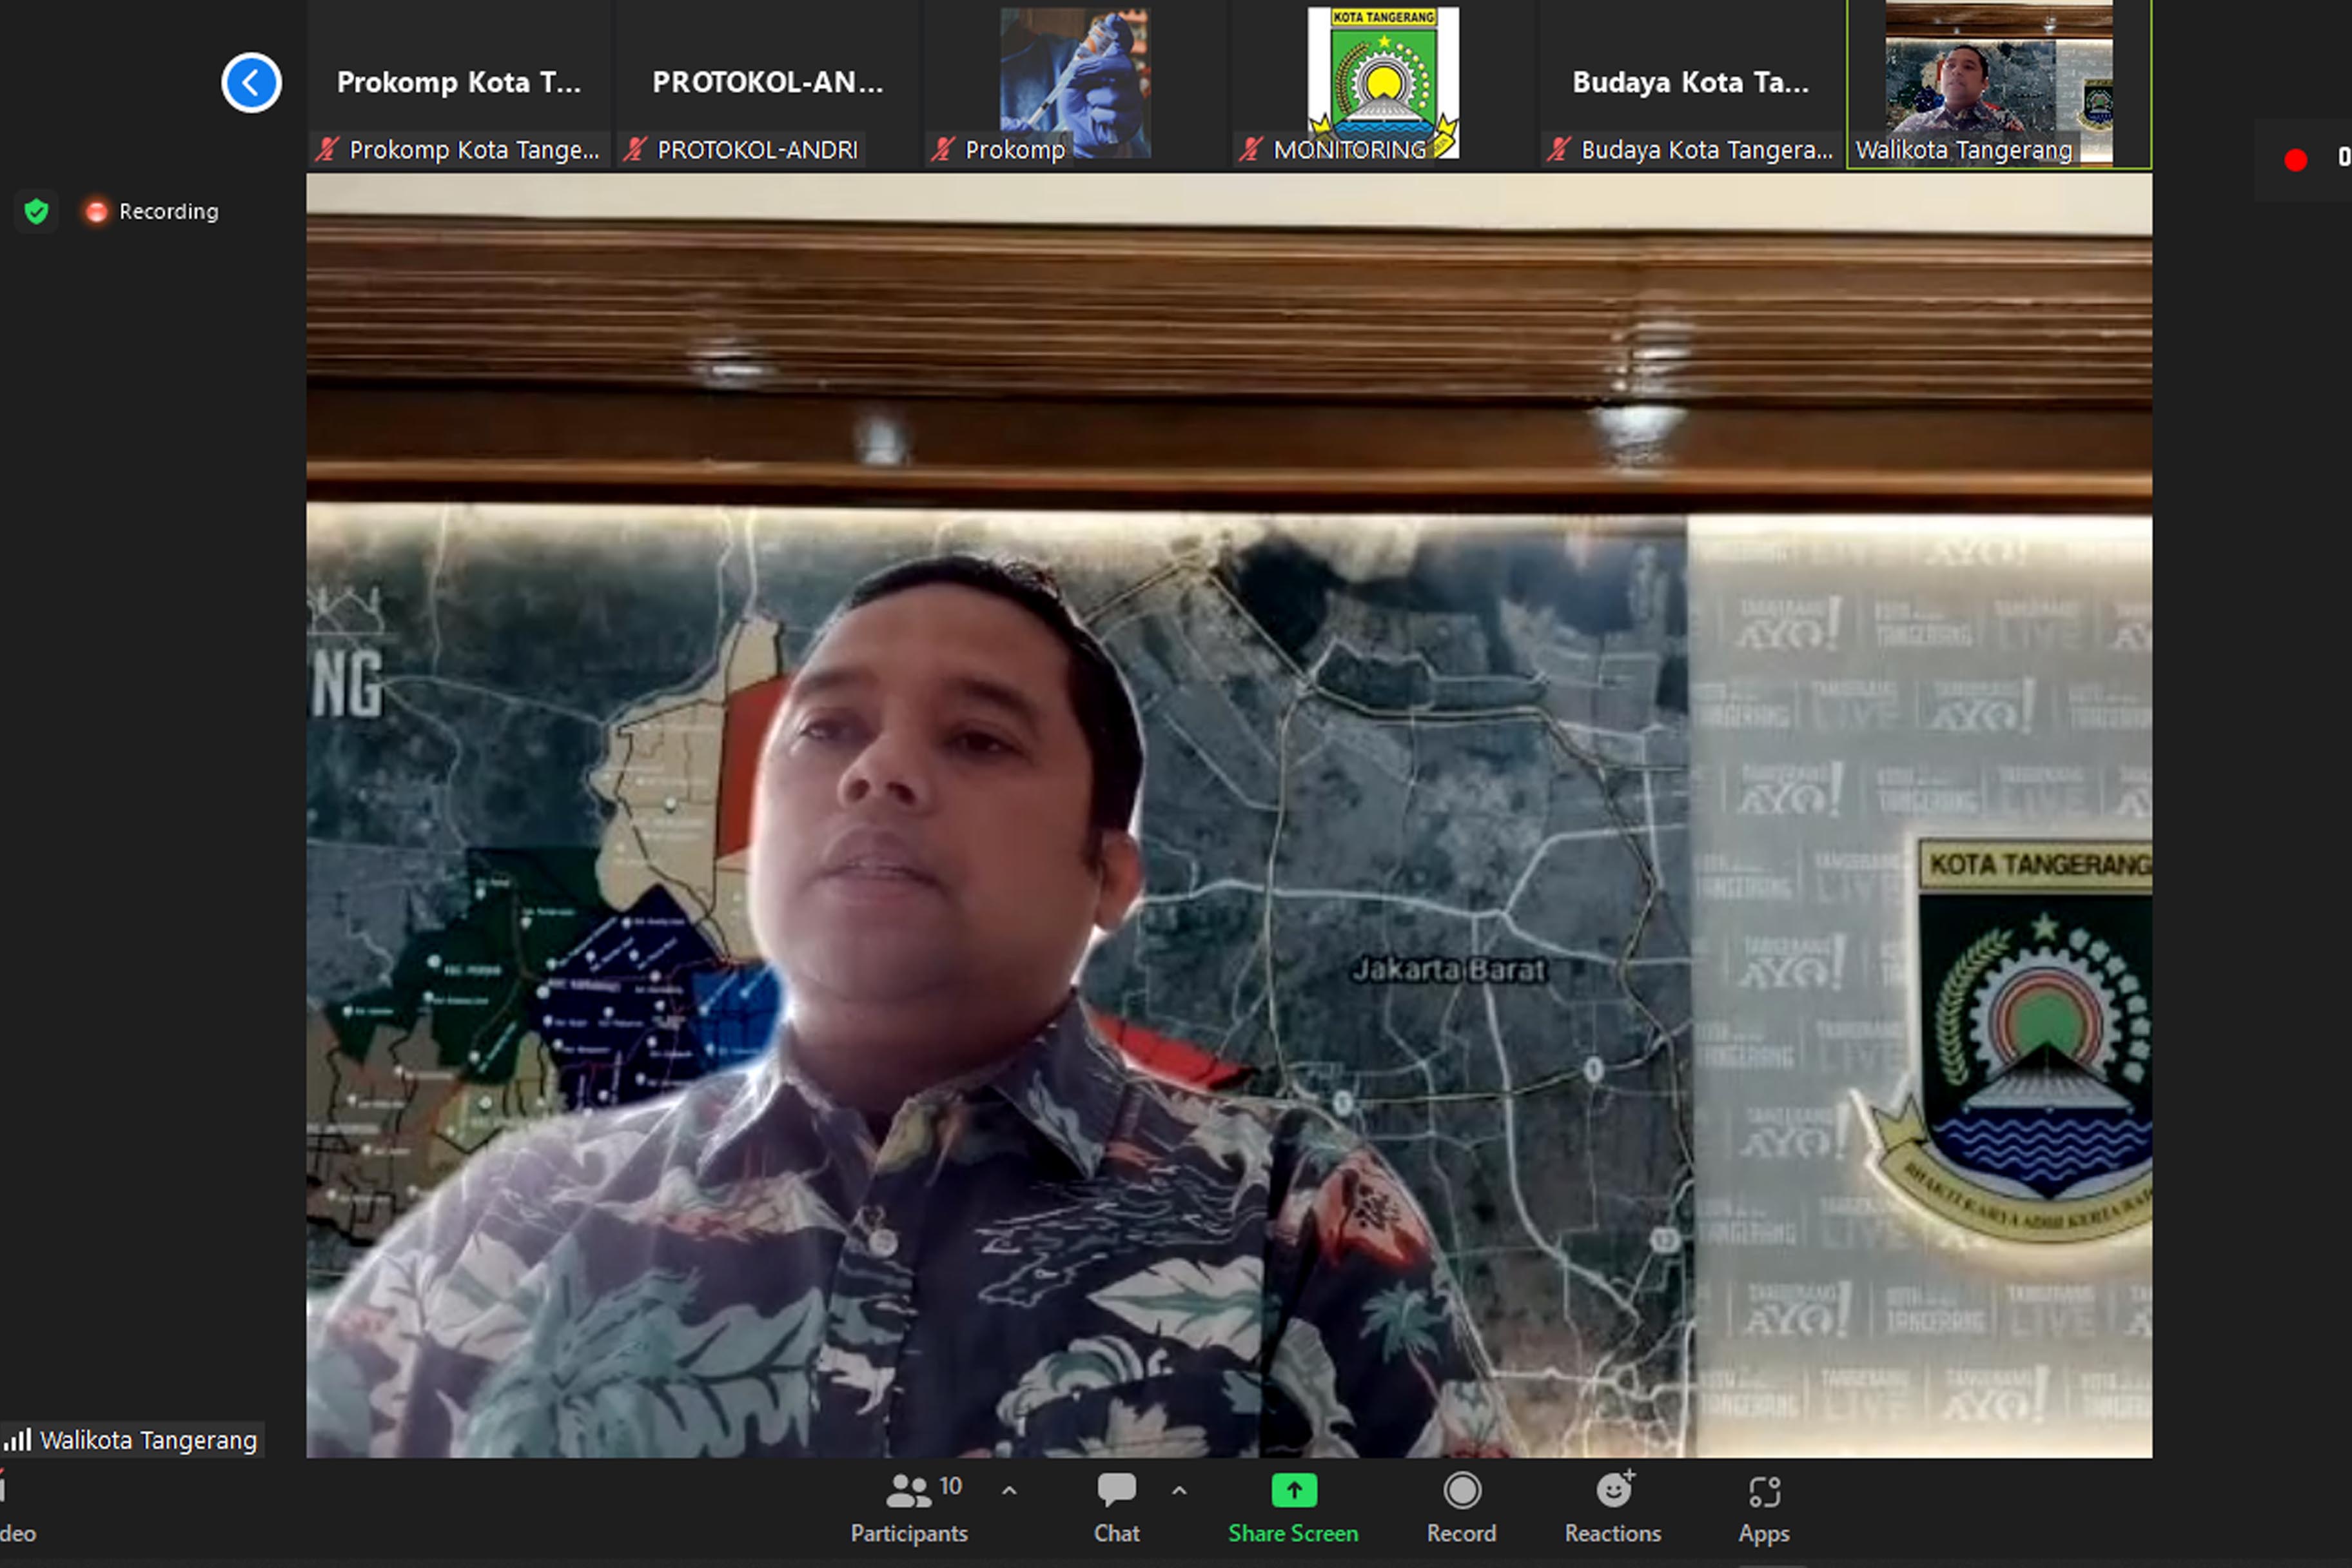Click the red dot recording timer
This screenshot has height=1568, width=2352.
[2295, 160]
